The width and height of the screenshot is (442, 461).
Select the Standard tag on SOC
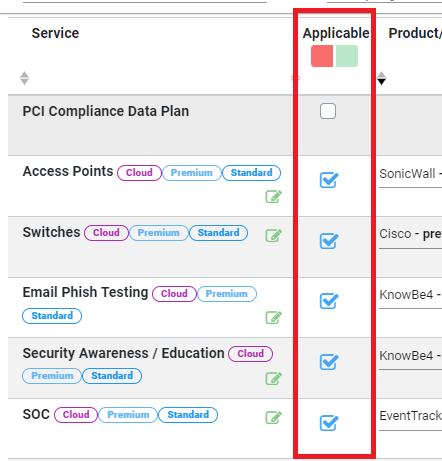coord(188,415)
